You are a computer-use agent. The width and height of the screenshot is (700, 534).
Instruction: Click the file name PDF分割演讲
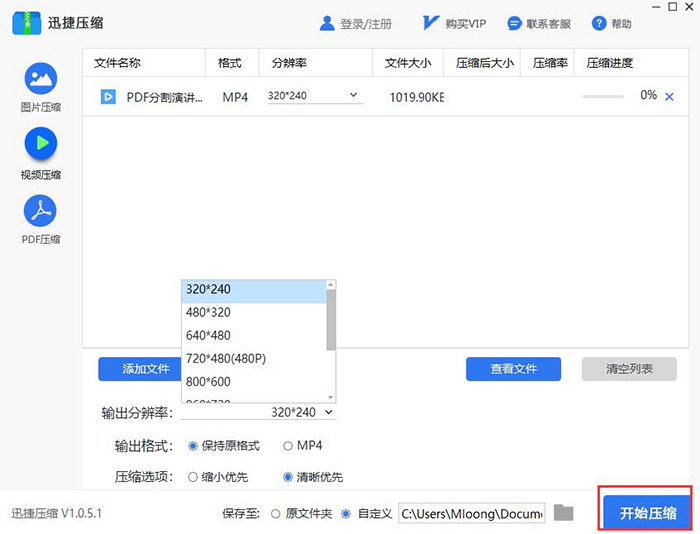(x=164, y=97)
